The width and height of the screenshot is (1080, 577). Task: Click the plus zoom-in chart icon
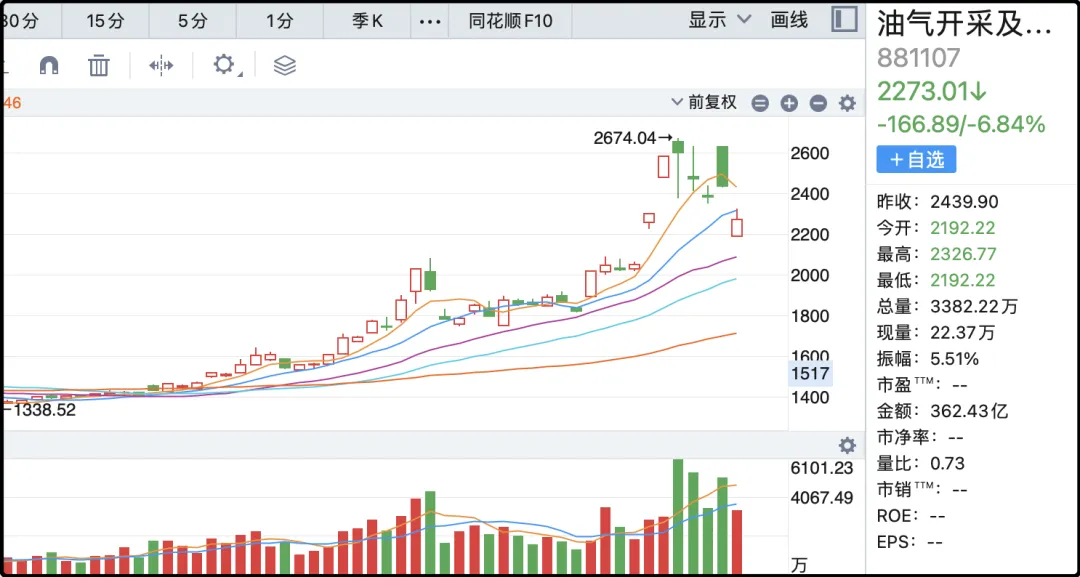click(789, 103)
